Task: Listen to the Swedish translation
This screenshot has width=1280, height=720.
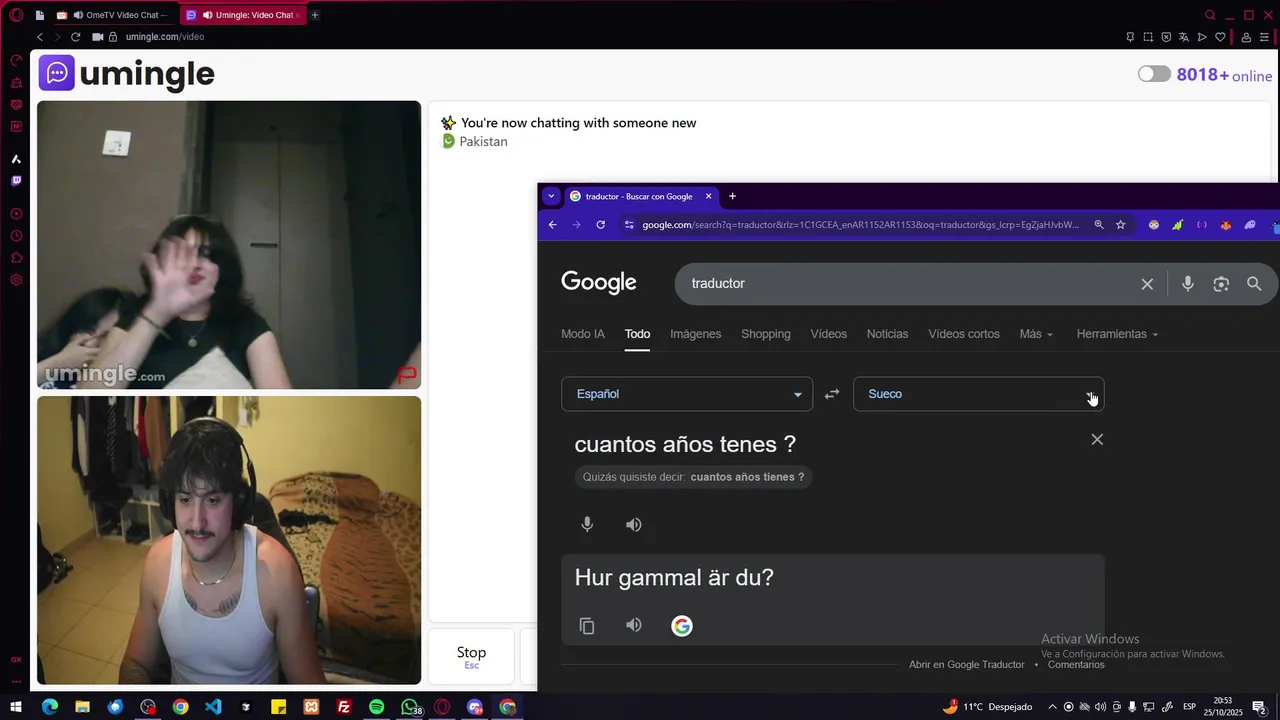Action: click(x=634, y=625)
